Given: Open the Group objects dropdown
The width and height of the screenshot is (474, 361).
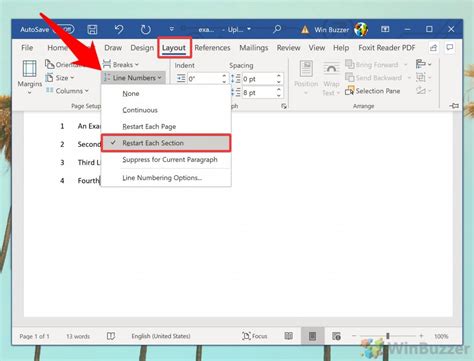Looking at the screenshot, I should 423,77.
